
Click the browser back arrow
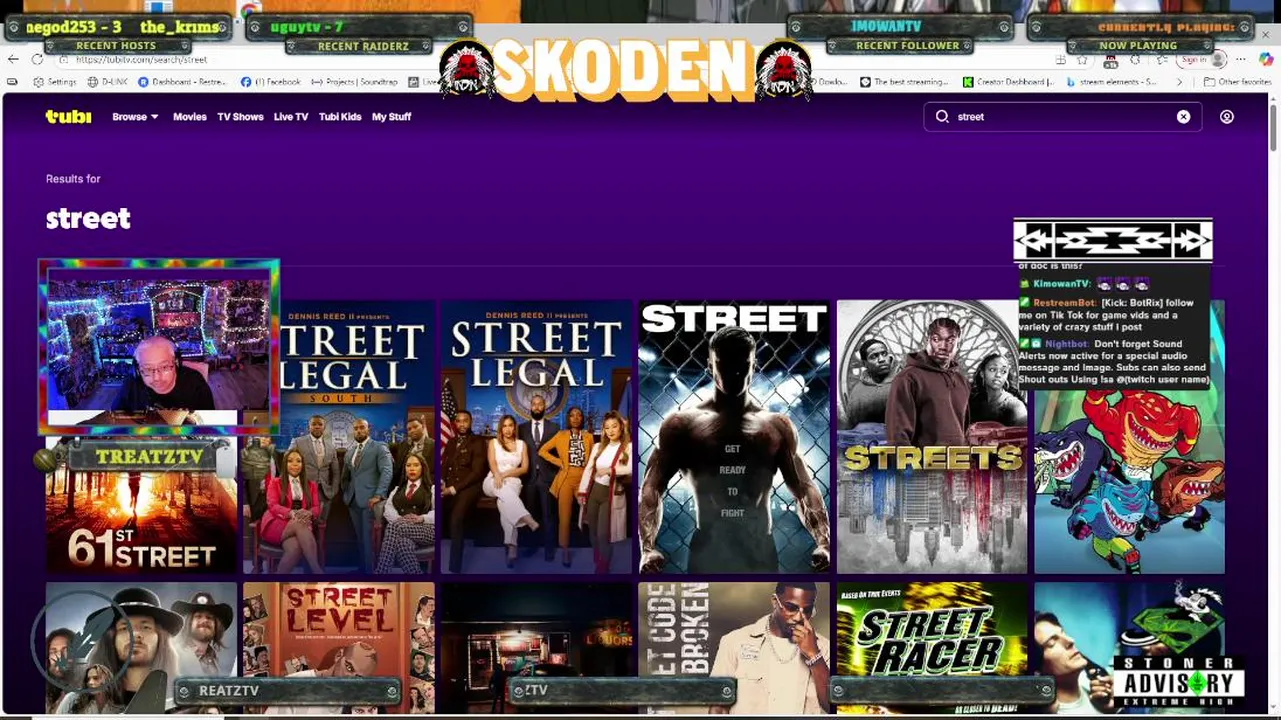(x=13, y=60)
